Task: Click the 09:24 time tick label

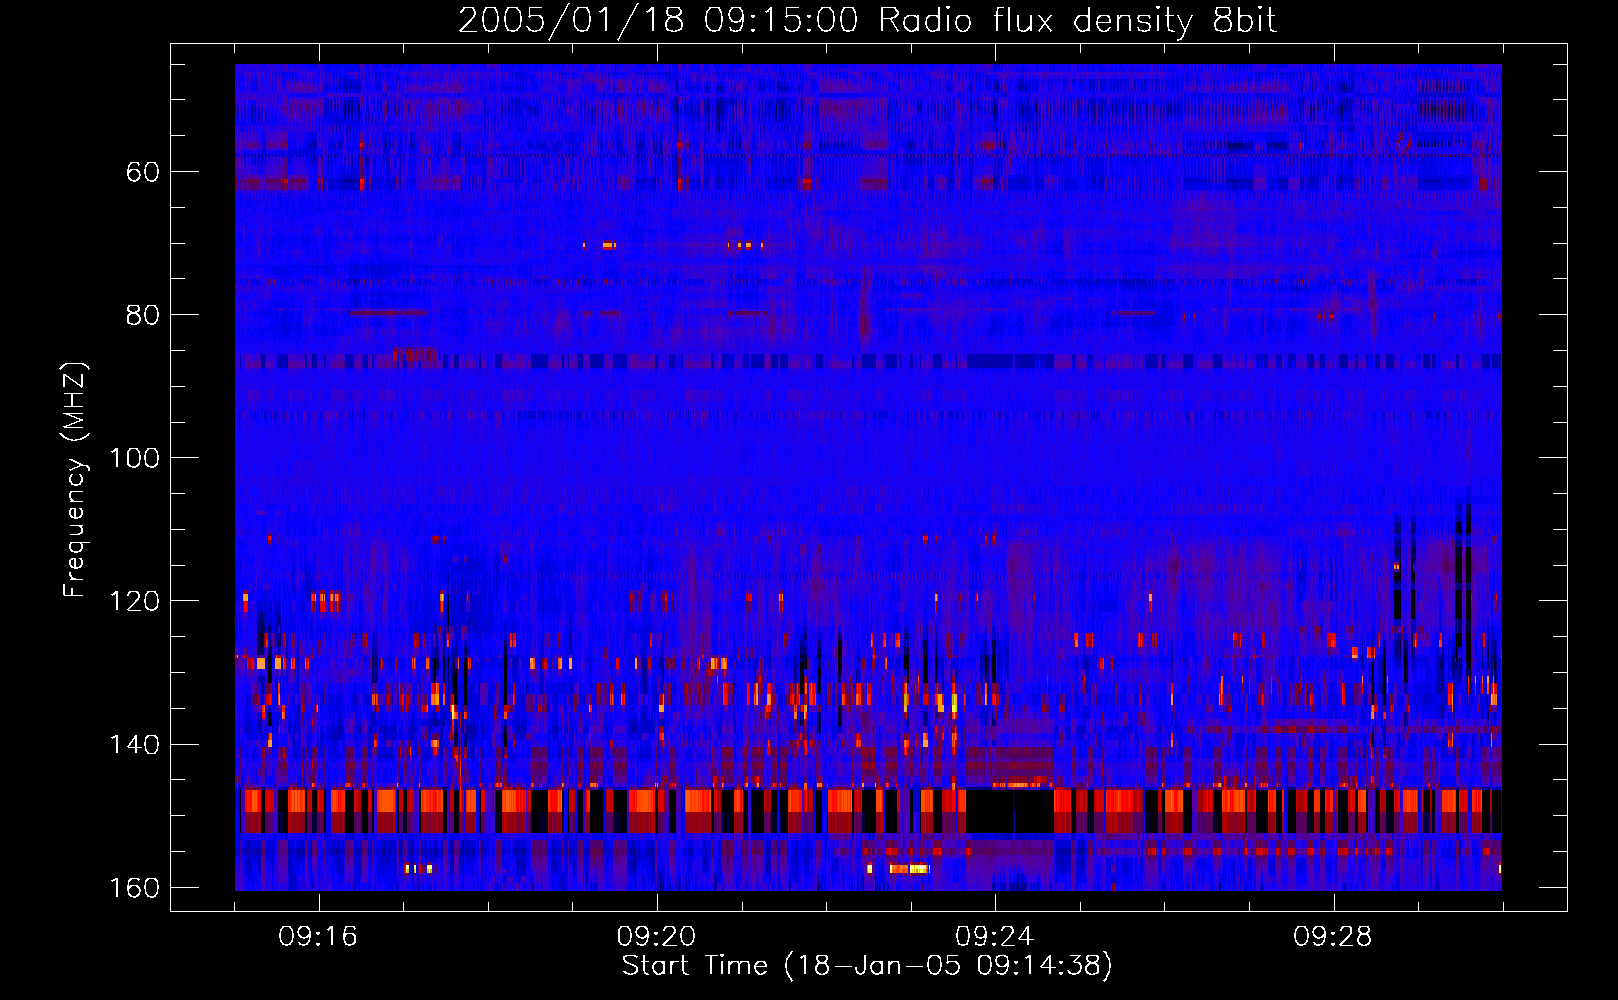Action: 994,937
